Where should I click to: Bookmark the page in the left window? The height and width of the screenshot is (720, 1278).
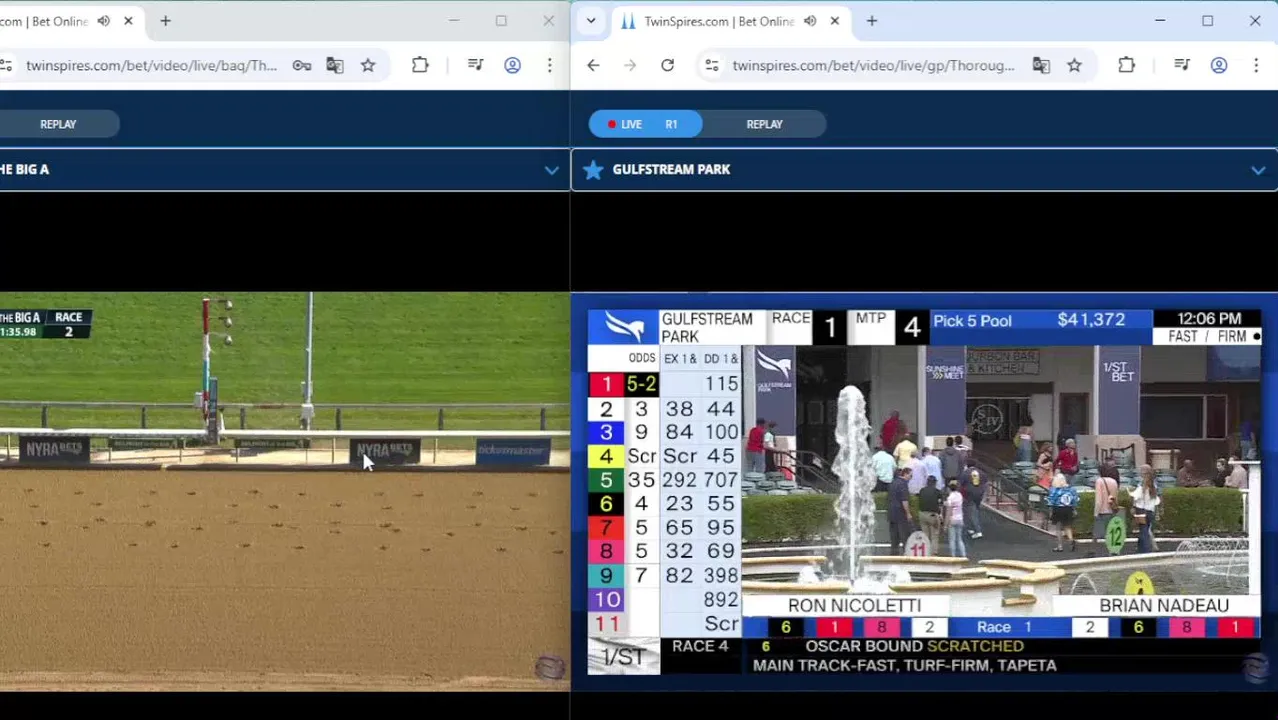(x=368, y=66)
